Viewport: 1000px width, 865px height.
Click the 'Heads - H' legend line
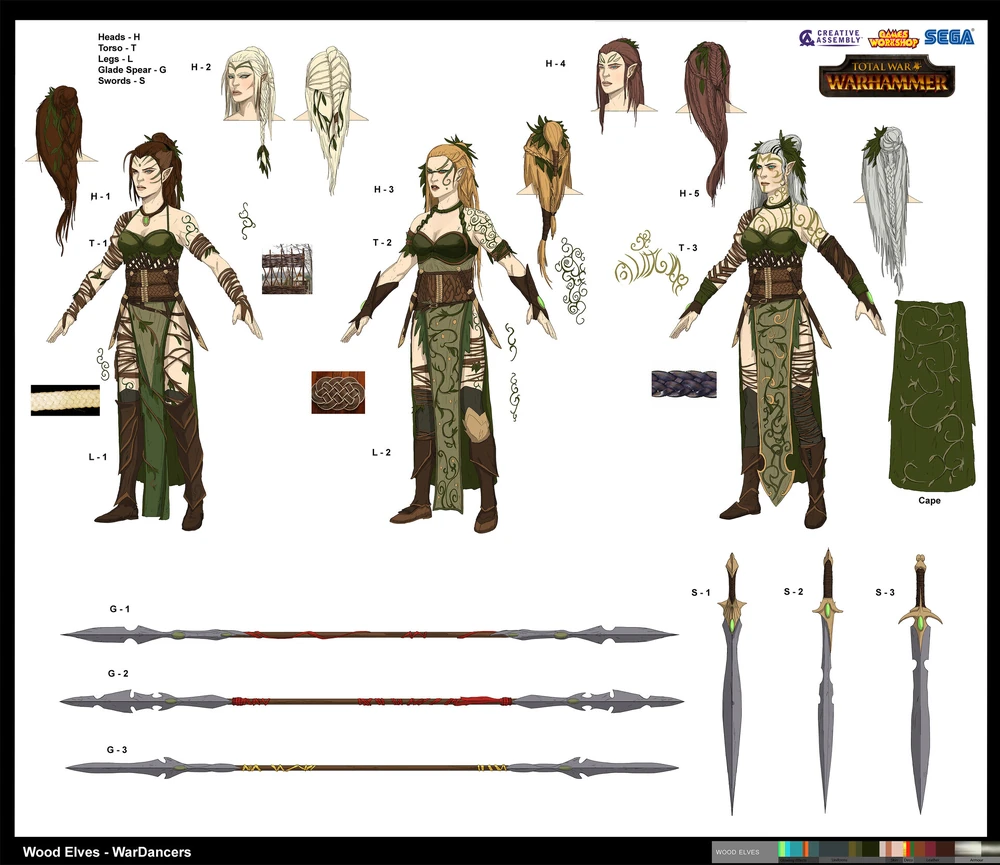pos(119,37)
